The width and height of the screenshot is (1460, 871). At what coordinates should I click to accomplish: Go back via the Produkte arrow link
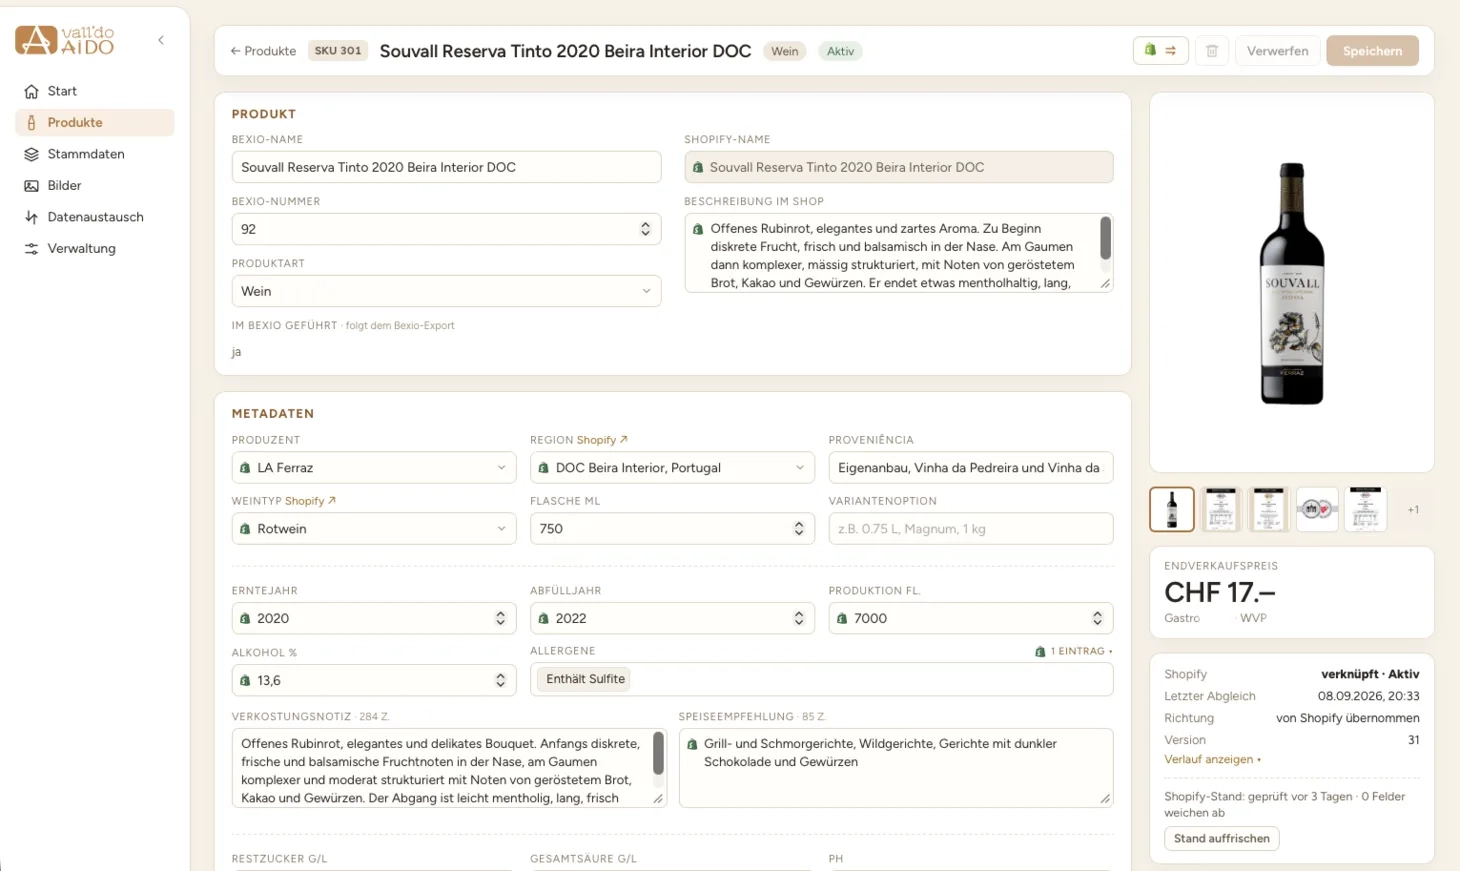tap(263, 51)
